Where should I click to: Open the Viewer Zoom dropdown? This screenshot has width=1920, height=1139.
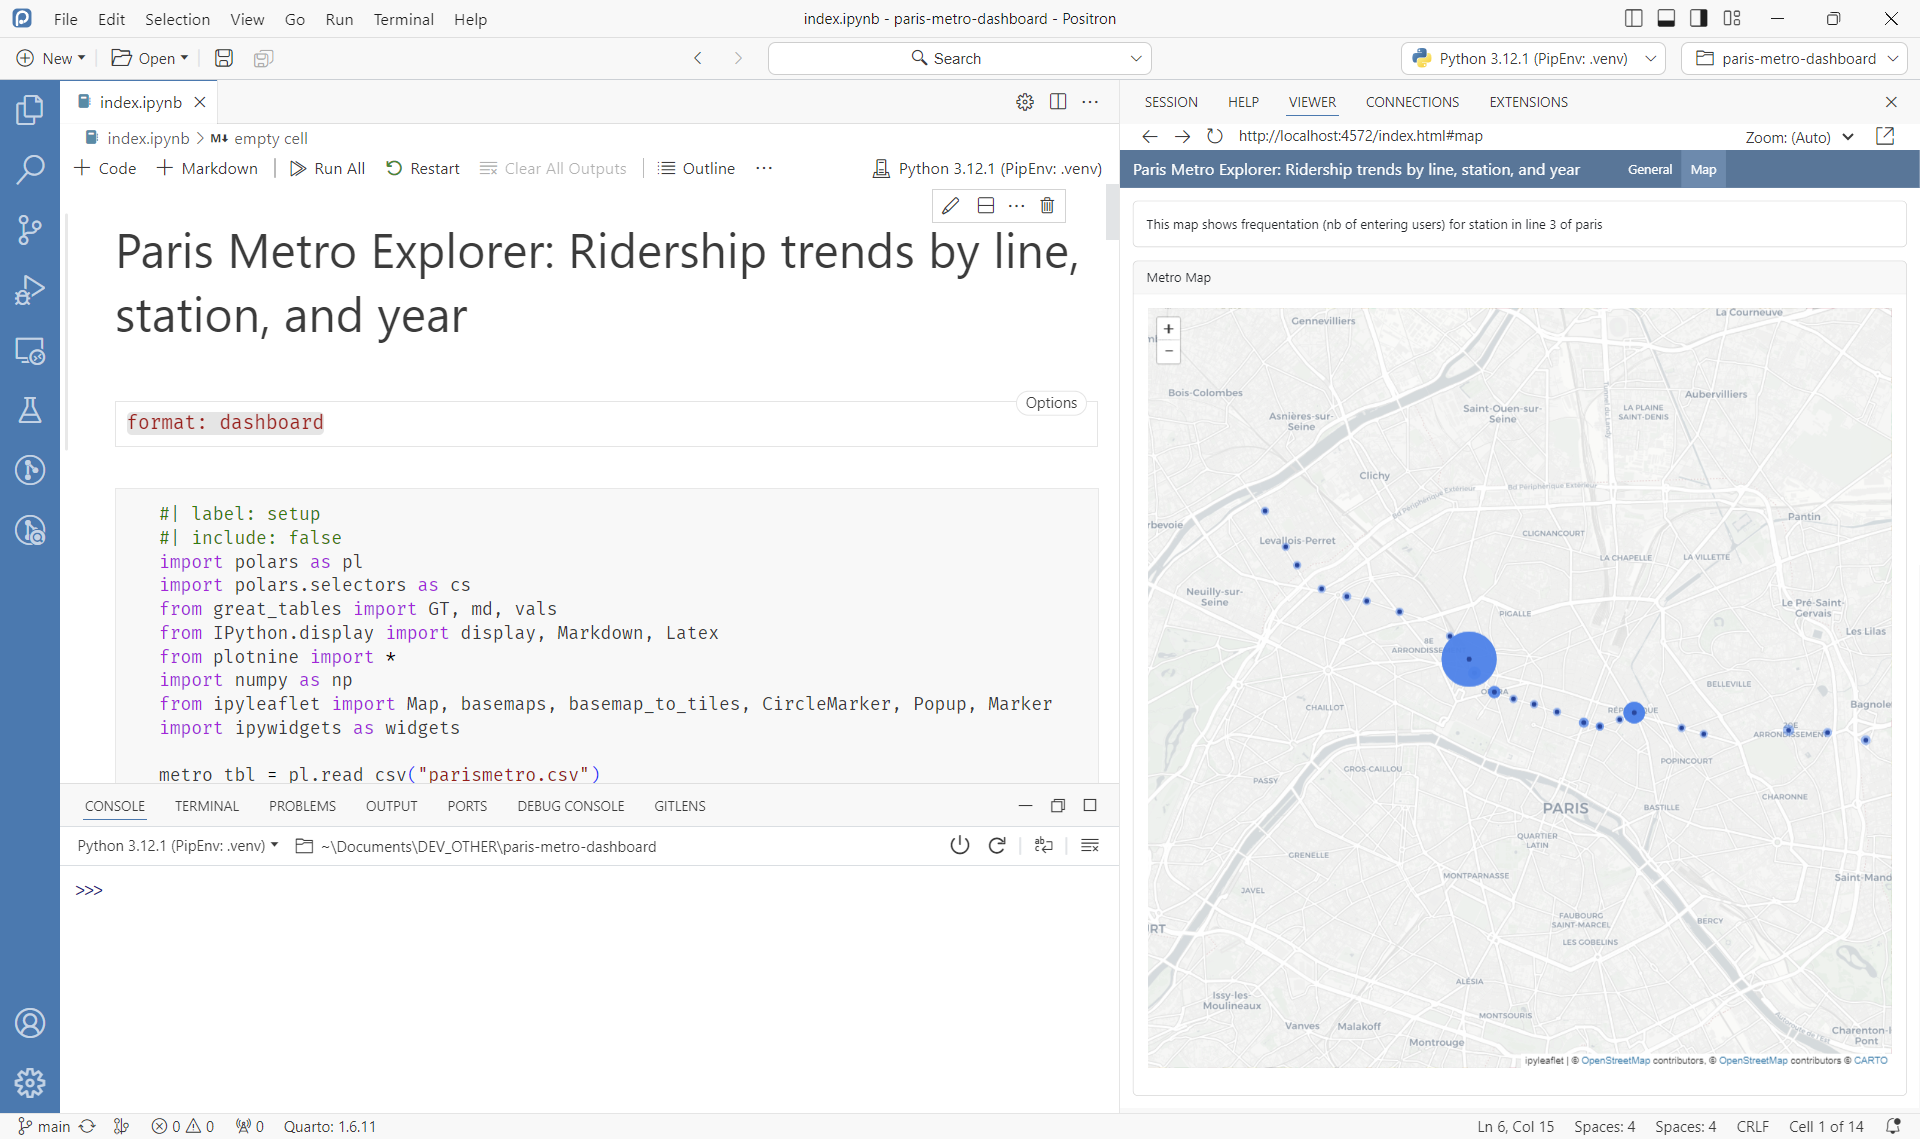[1800, 137]
